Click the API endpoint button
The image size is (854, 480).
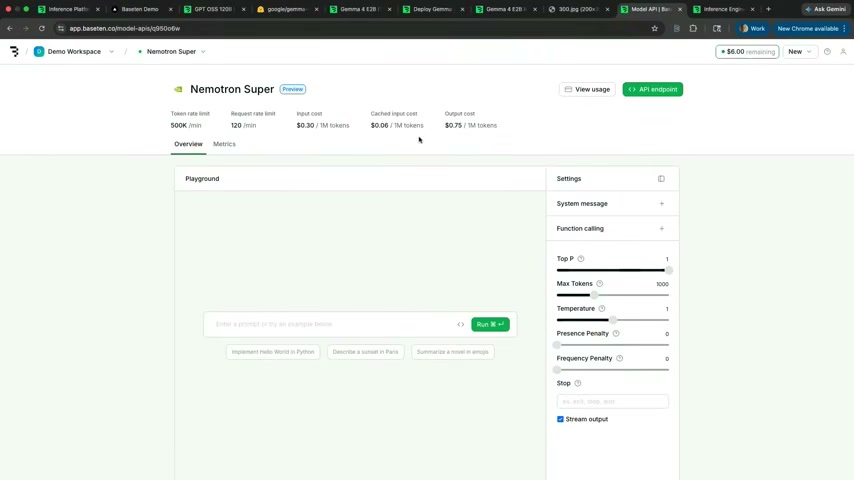(652, 89)
